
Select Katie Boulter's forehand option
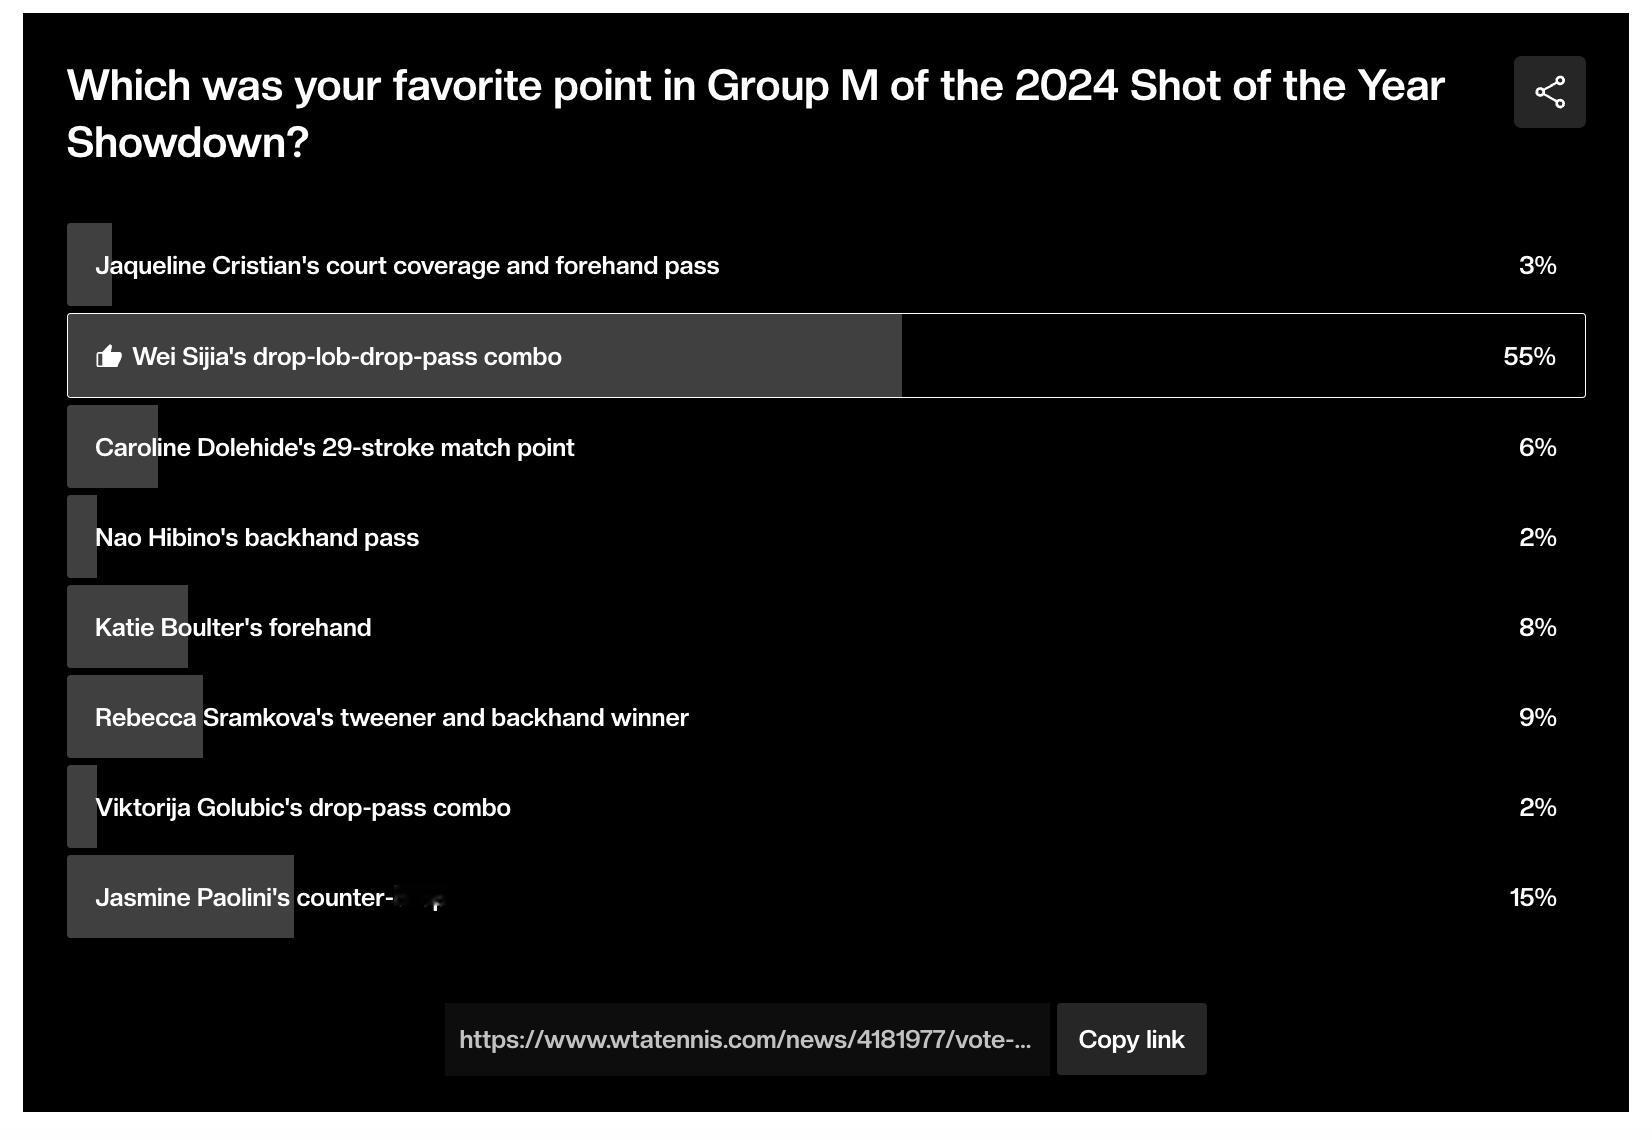pyautogui.click(x=826, y=627)
